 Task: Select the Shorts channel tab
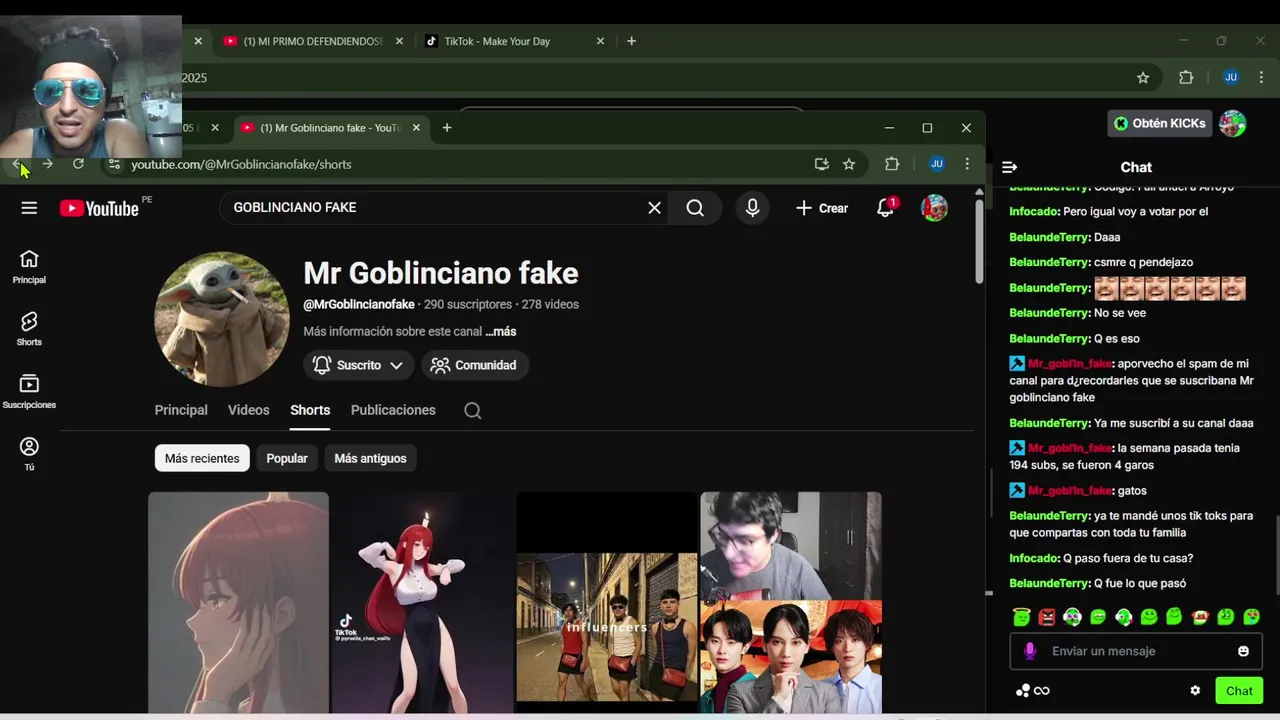point(310,410)
